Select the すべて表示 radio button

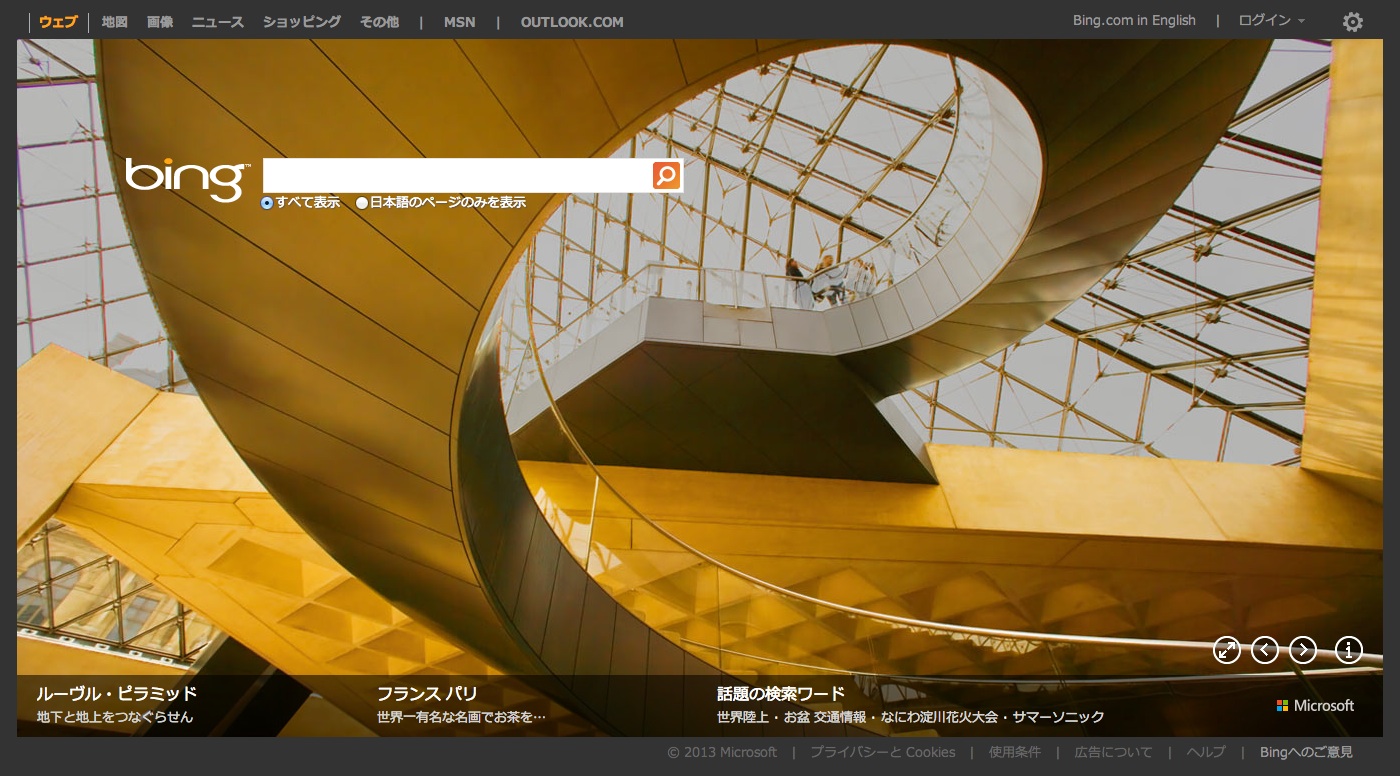click(267, 203)
